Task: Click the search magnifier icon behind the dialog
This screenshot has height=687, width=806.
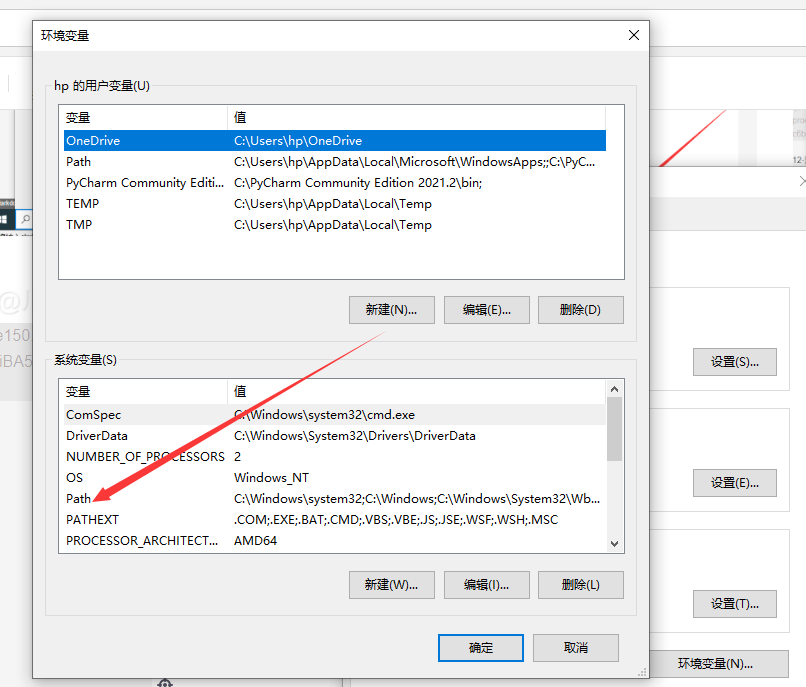Action: point(25,220)
